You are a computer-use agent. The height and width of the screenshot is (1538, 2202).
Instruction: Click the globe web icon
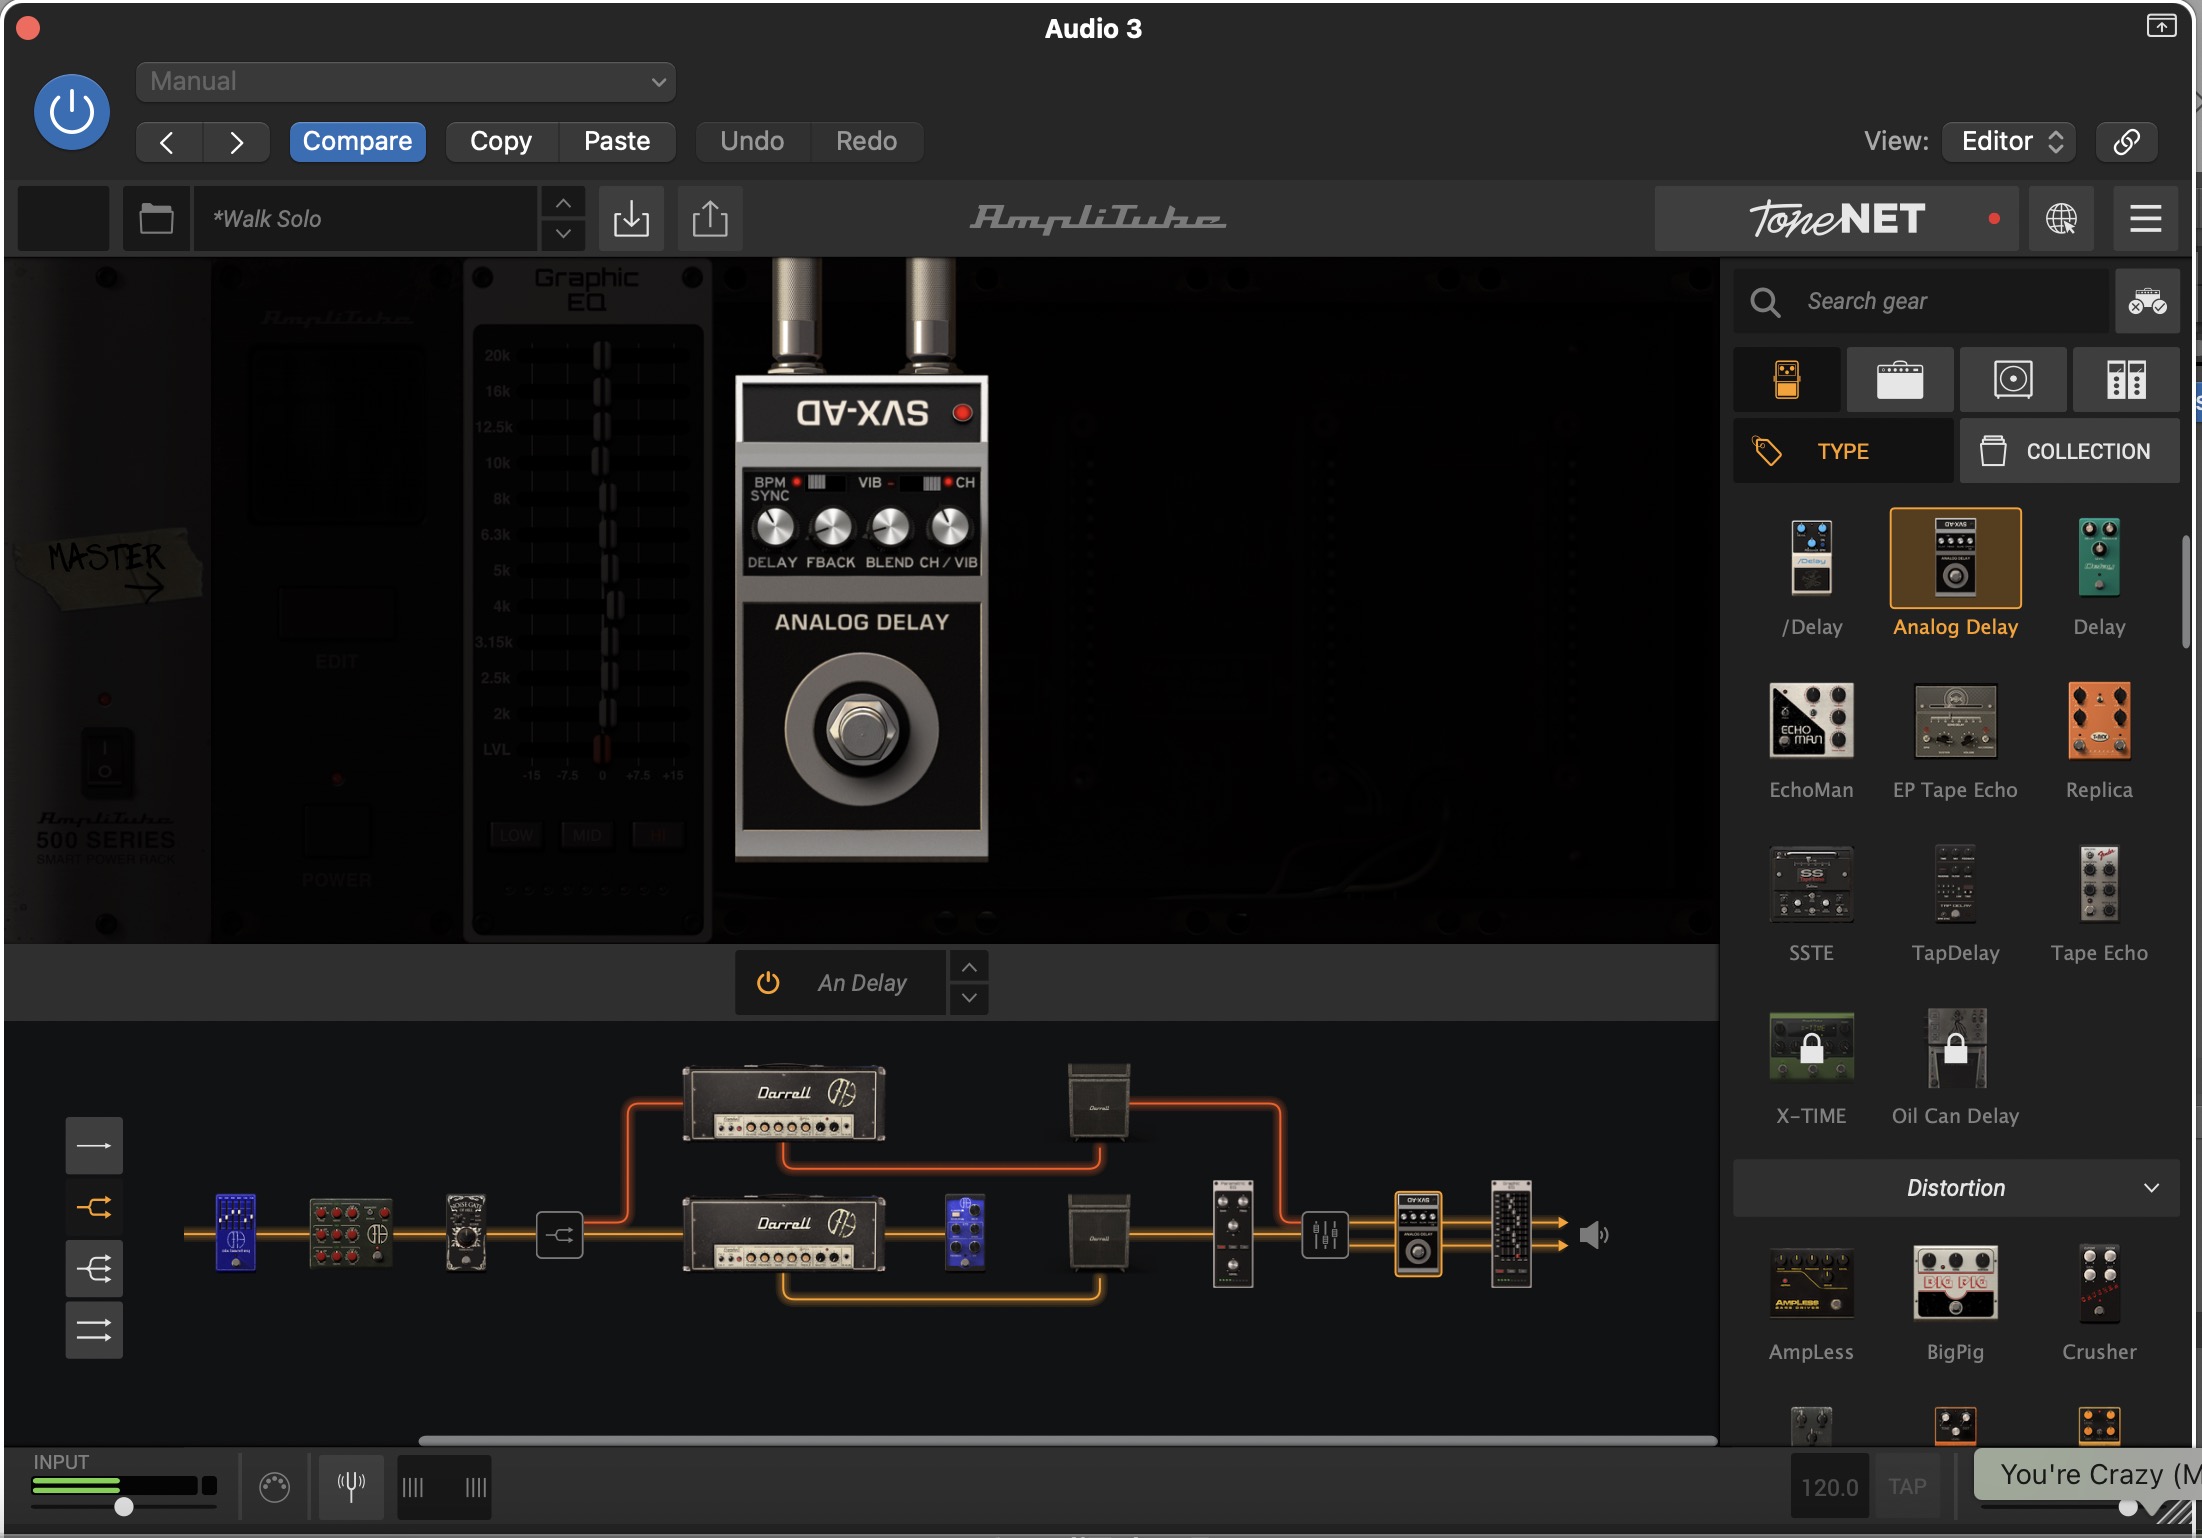click(2061, 218)
